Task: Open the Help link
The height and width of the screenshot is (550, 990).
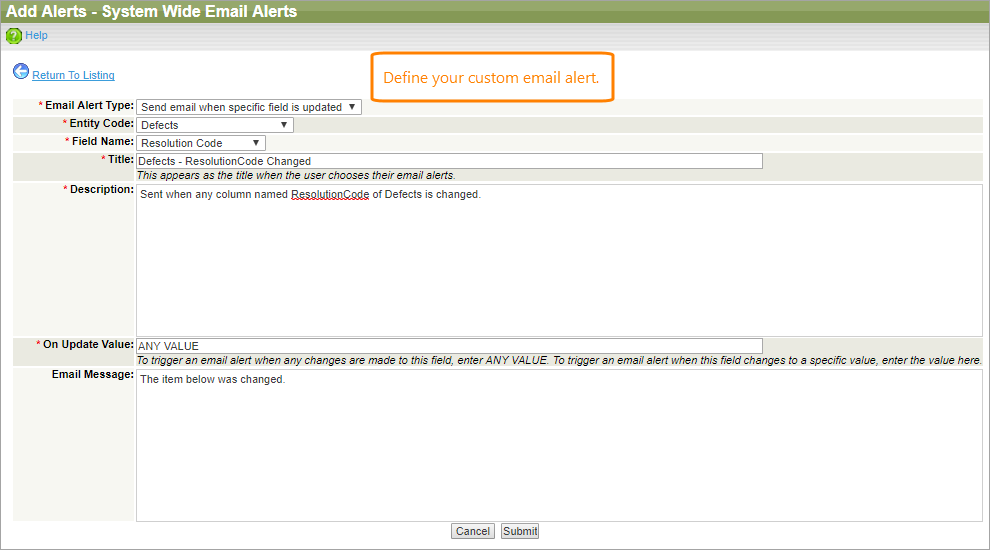Action: [36, 35]
